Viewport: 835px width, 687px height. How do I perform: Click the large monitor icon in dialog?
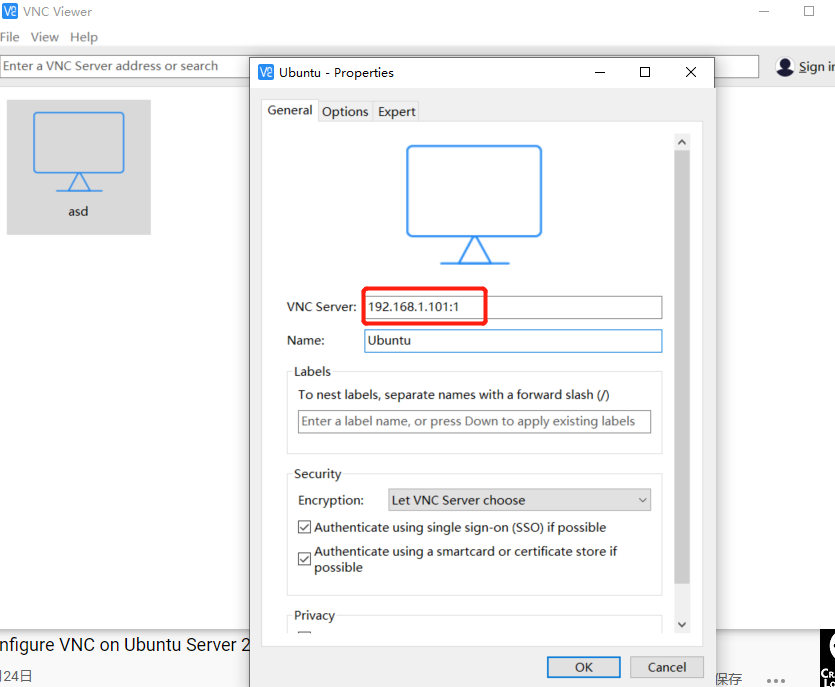[x=474, y=205]
